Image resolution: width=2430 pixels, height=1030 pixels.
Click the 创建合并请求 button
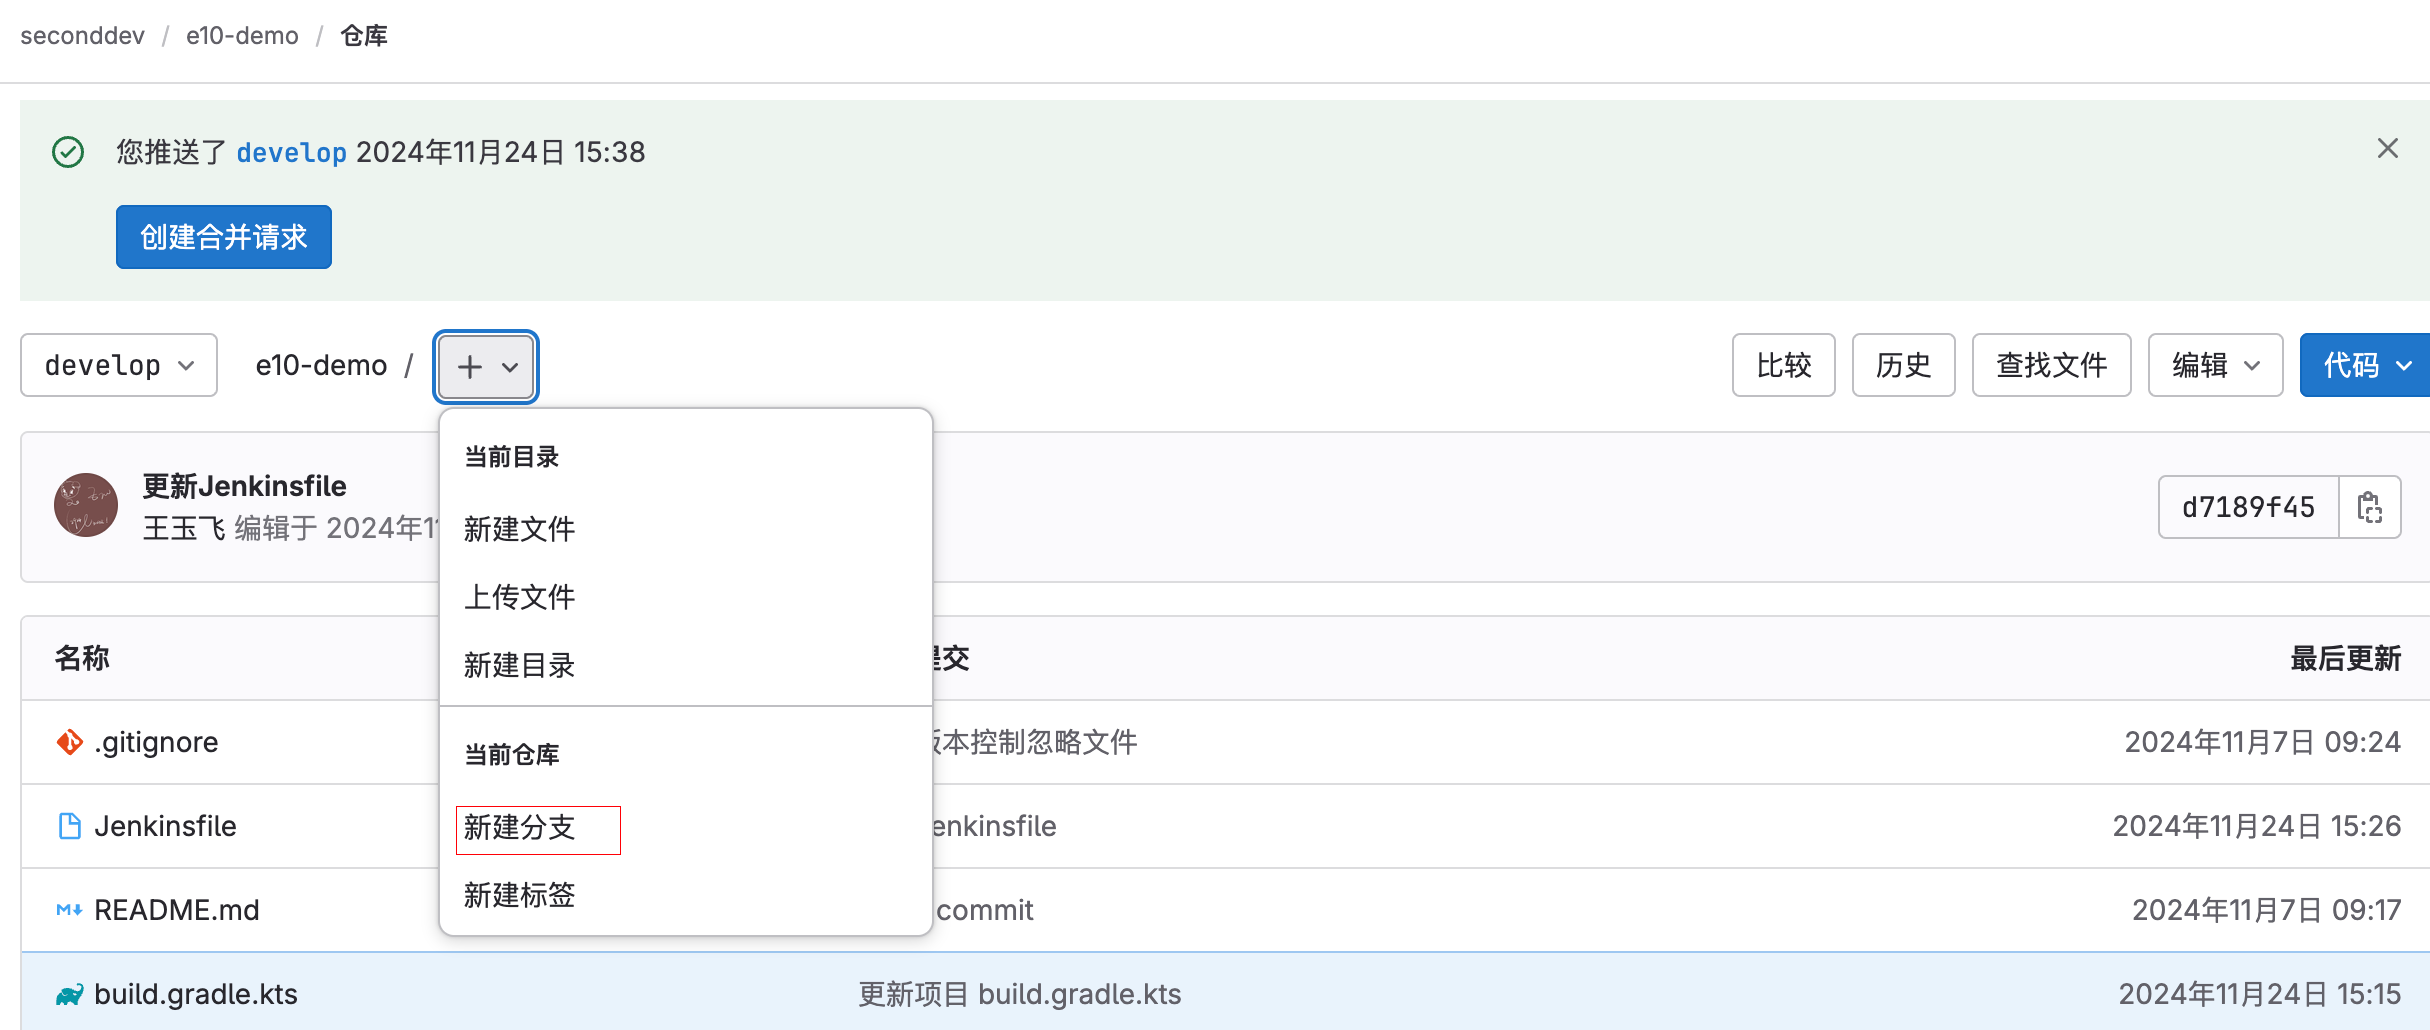click(224, 237)
